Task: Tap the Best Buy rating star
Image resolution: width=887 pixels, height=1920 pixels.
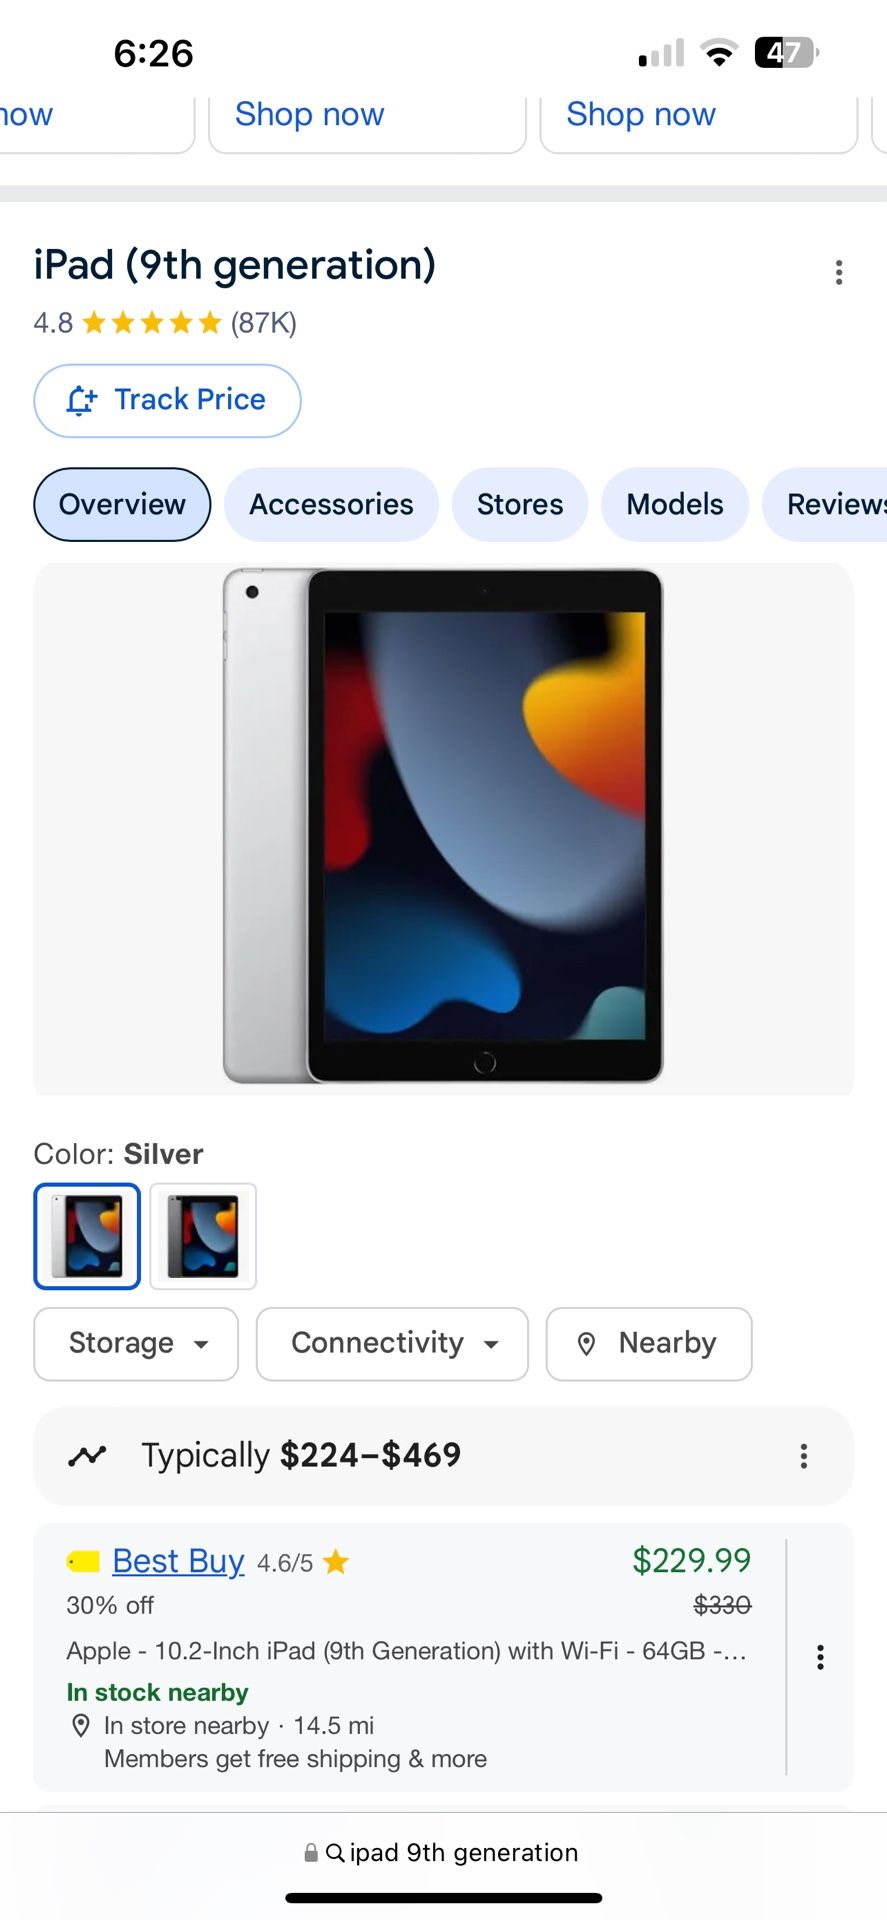Action: point(336,1562)
